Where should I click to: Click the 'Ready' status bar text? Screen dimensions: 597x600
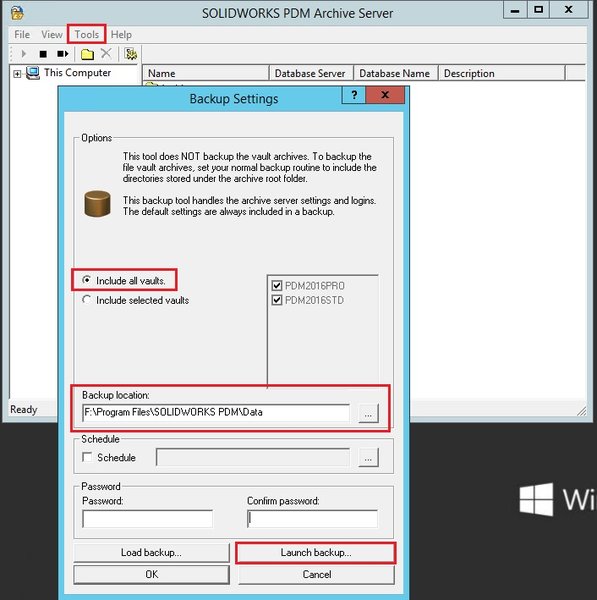point(24,409)
